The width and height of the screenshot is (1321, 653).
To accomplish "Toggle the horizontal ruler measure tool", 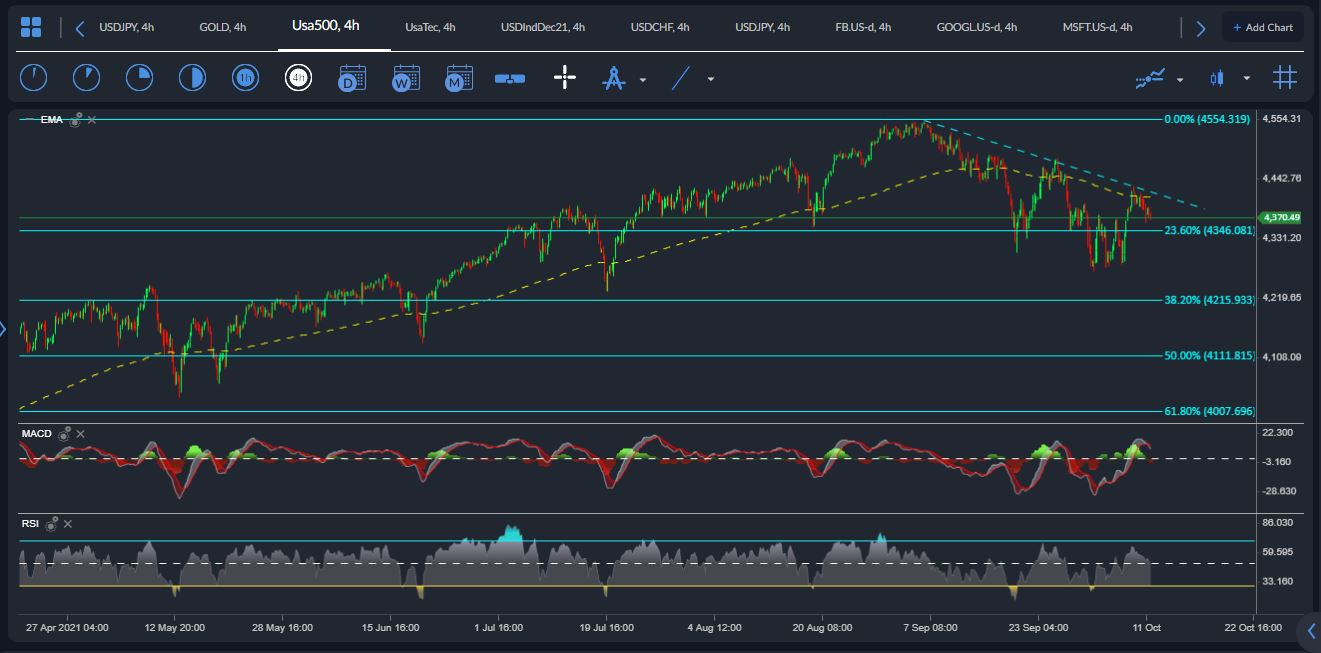I will [510, 78].
